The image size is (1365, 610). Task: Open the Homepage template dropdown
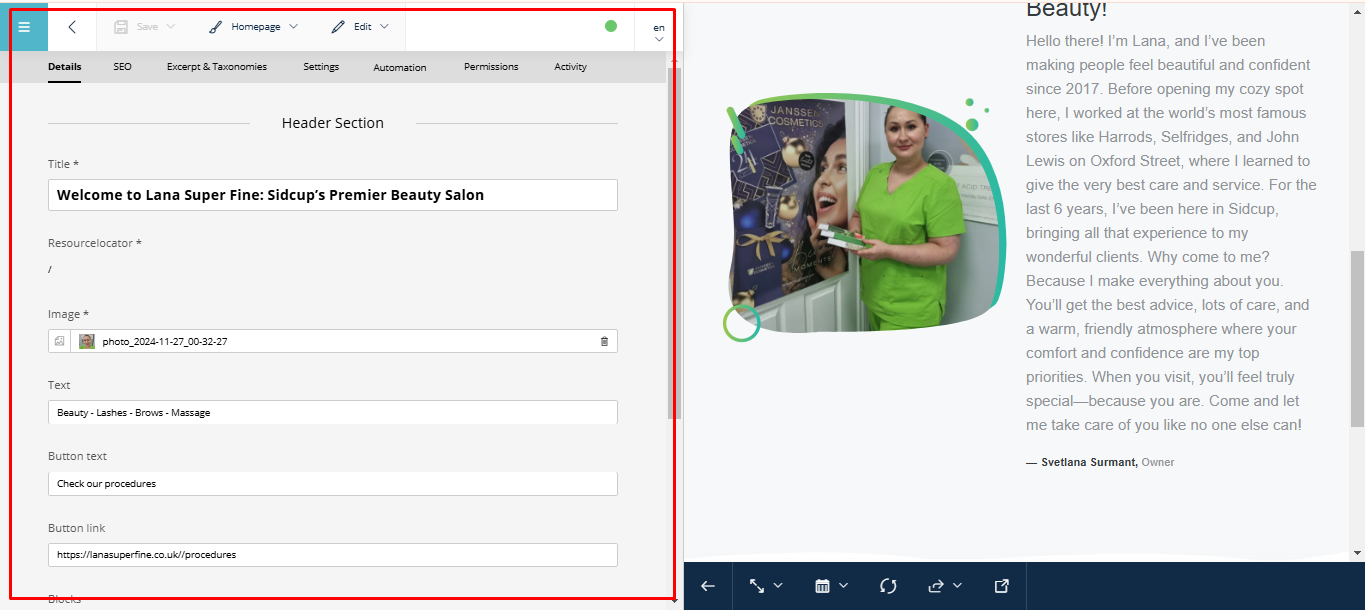tap(254, 27)
